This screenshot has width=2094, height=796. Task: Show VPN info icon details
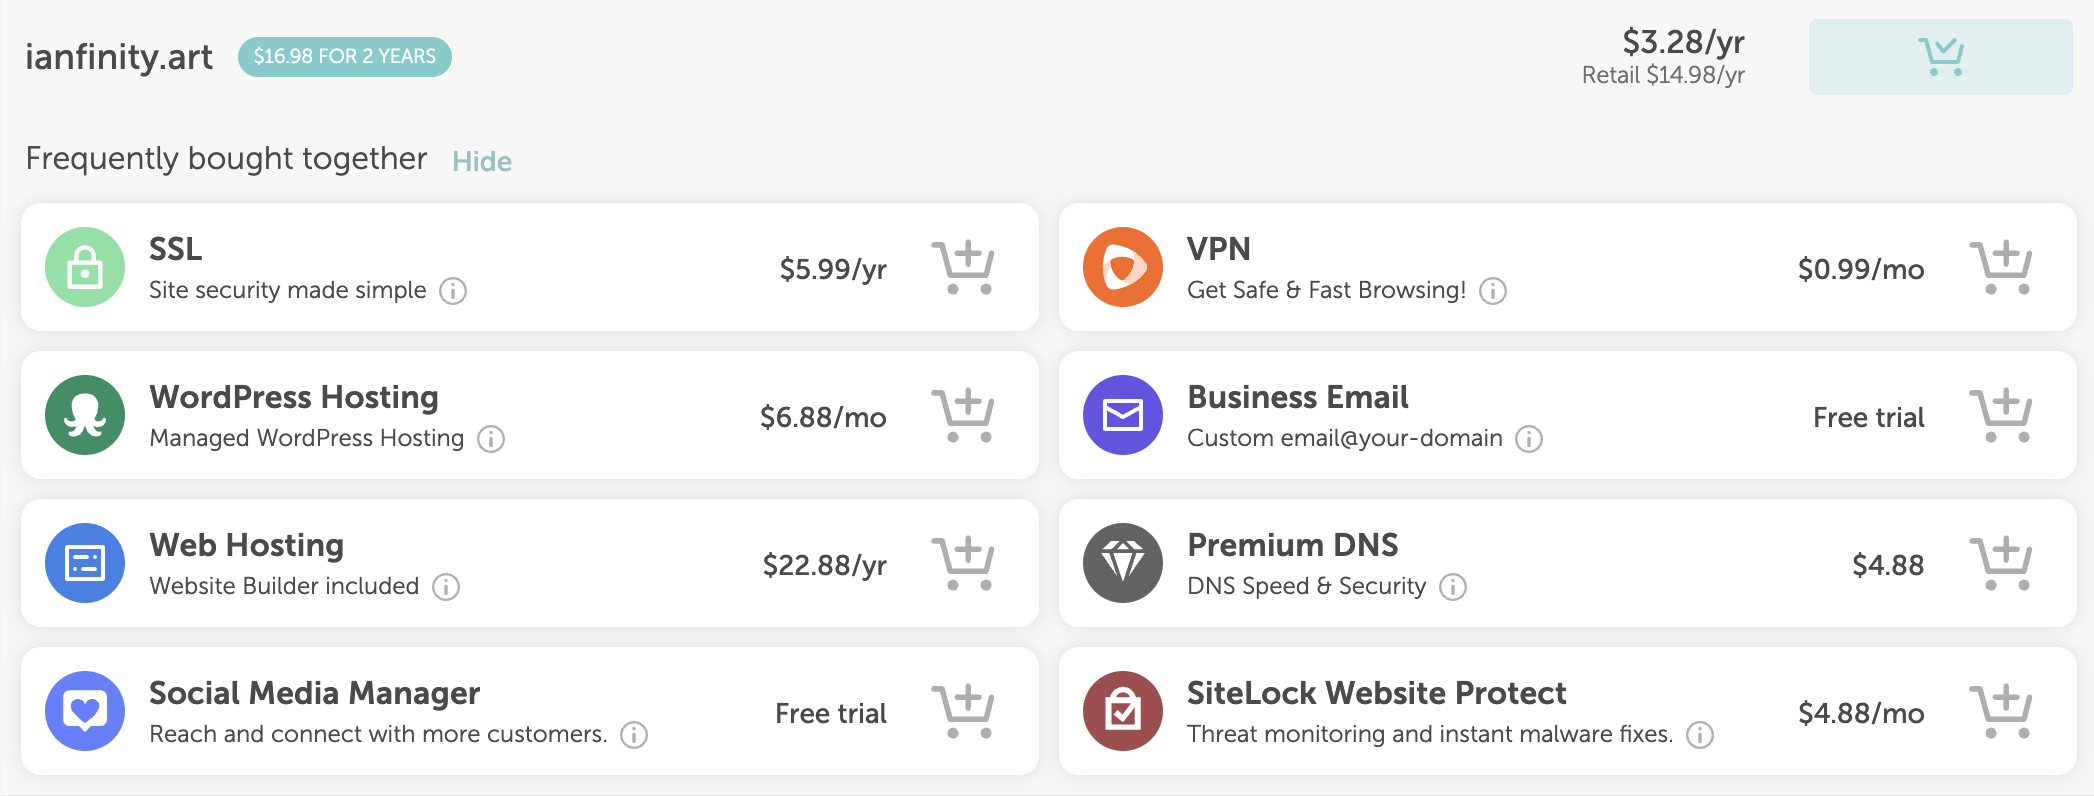coord(1493,291)
